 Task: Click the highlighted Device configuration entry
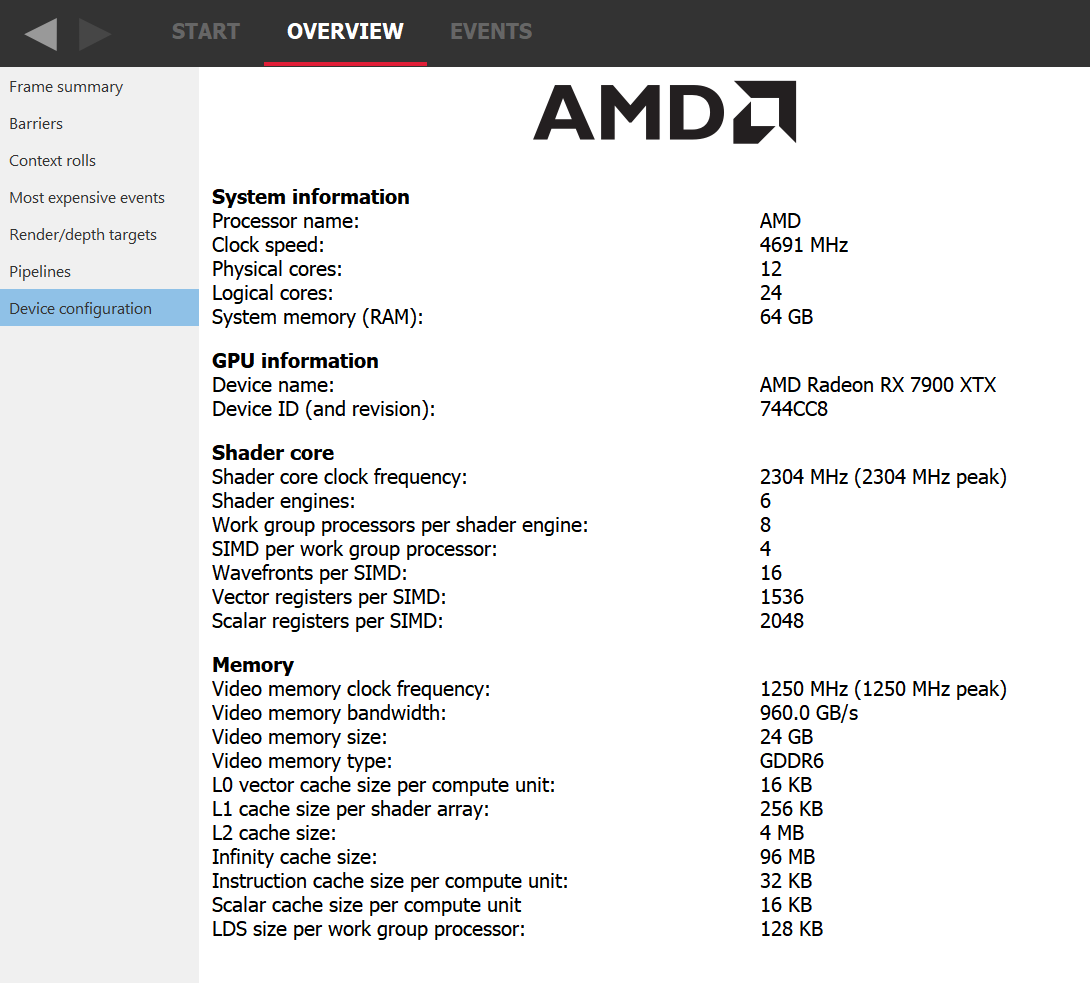tap(80, 308)
